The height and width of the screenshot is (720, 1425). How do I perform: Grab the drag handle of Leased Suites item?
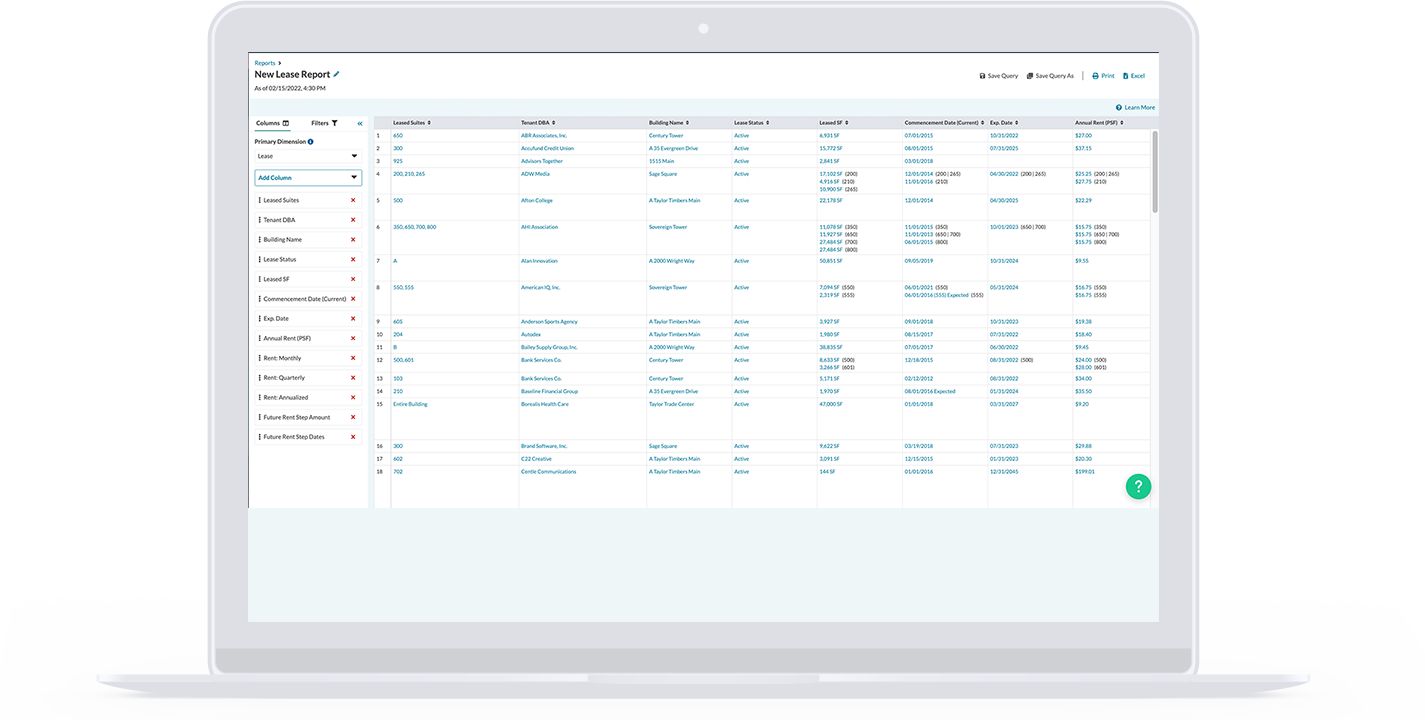[260, 200]
